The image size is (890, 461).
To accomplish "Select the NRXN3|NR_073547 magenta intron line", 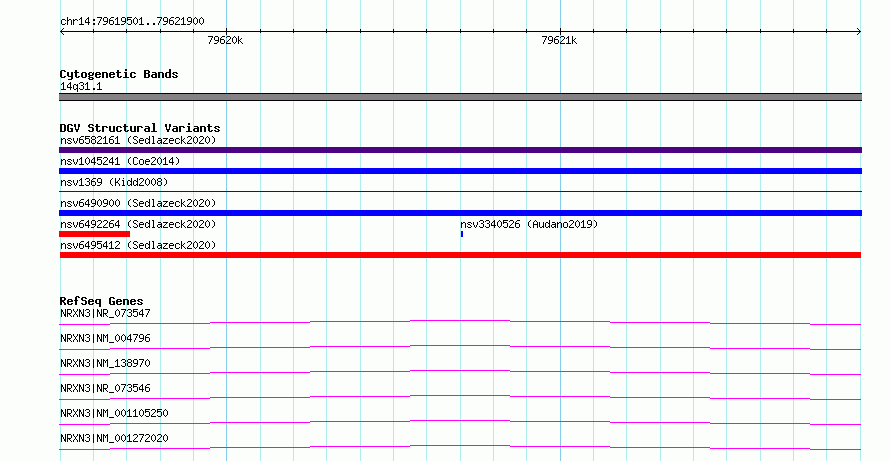I will click(460, 322).
